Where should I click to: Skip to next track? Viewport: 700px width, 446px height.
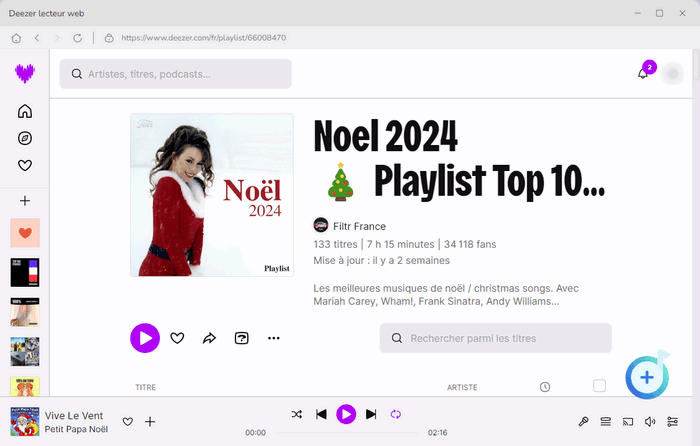[371, 414]
